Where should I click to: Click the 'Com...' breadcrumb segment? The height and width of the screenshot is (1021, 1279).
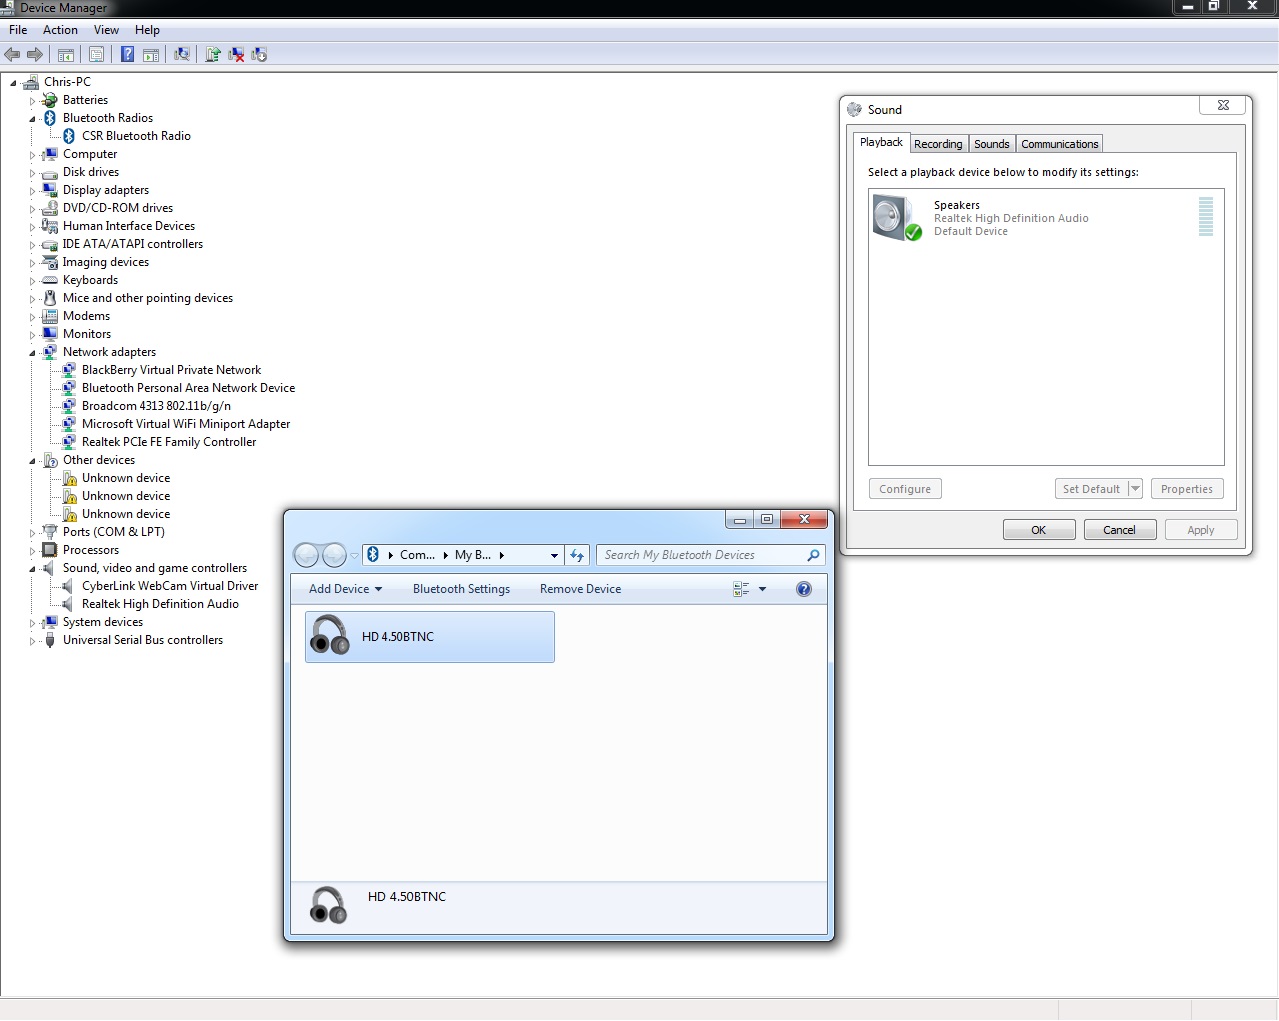pyautogui.click(x=417, y=555)
